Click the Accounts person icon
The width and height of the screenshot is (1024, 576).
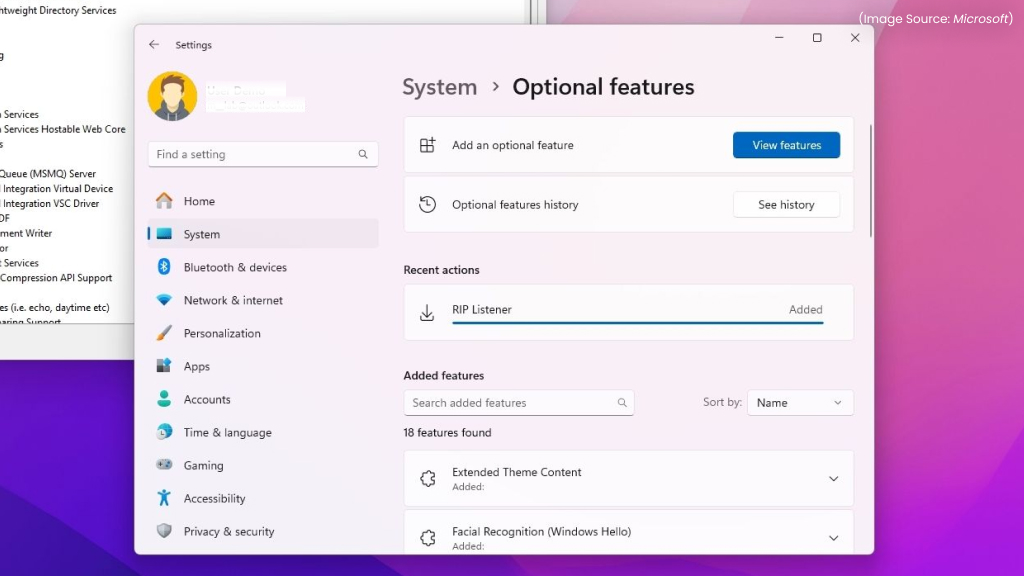[x=164, y=399]
